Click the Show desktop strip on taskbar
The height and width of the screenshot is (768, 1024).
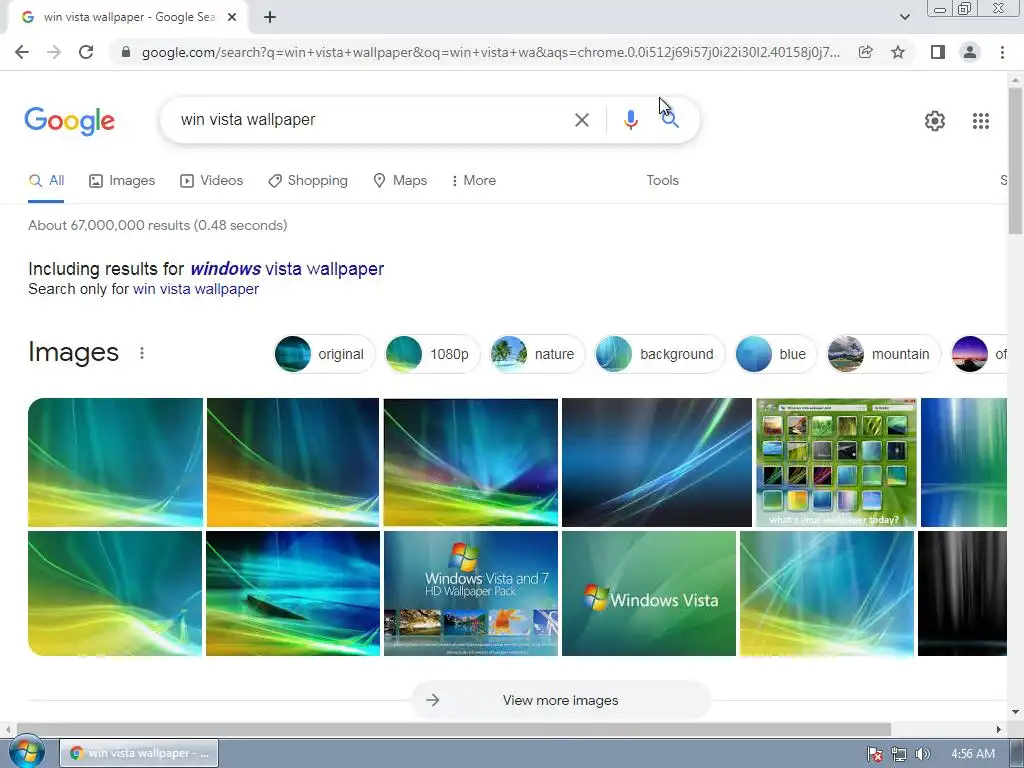click(1017, 753)
